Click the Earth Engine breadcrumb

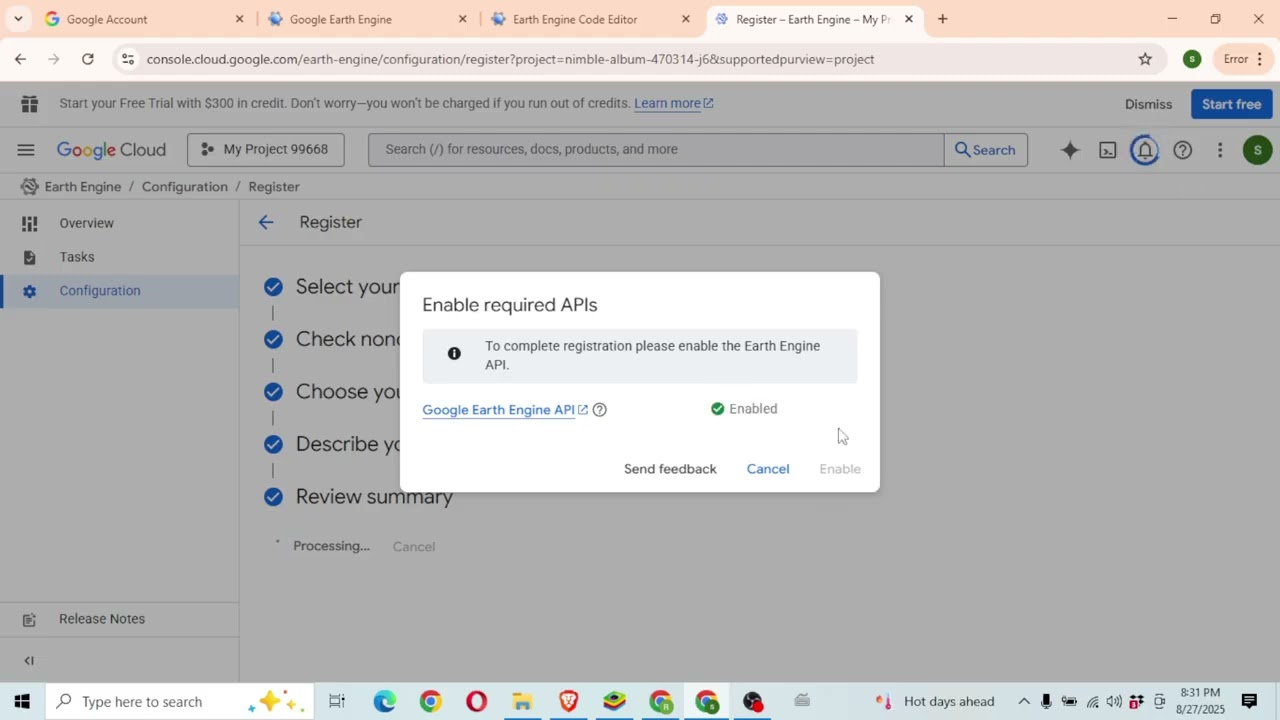83,187
